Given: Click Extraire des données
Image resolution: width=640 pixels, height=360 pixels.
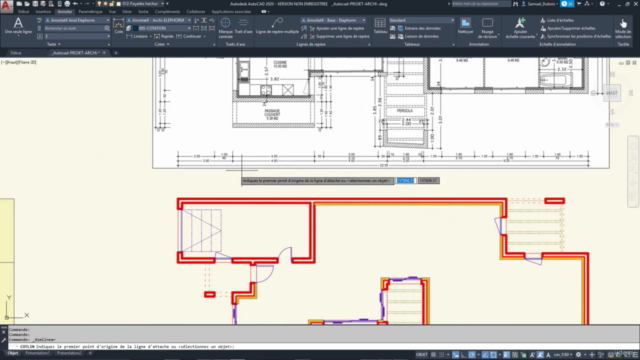Looking at the screenshot, I should point(419,28).
